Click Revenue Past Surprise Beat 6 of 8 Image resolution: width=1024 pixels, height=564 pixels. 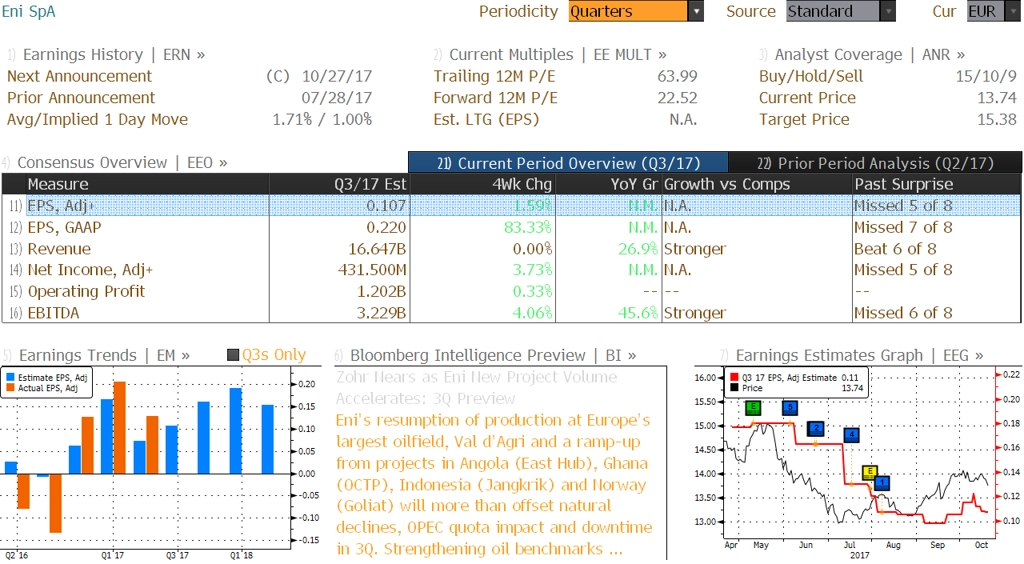coord(895,249)
